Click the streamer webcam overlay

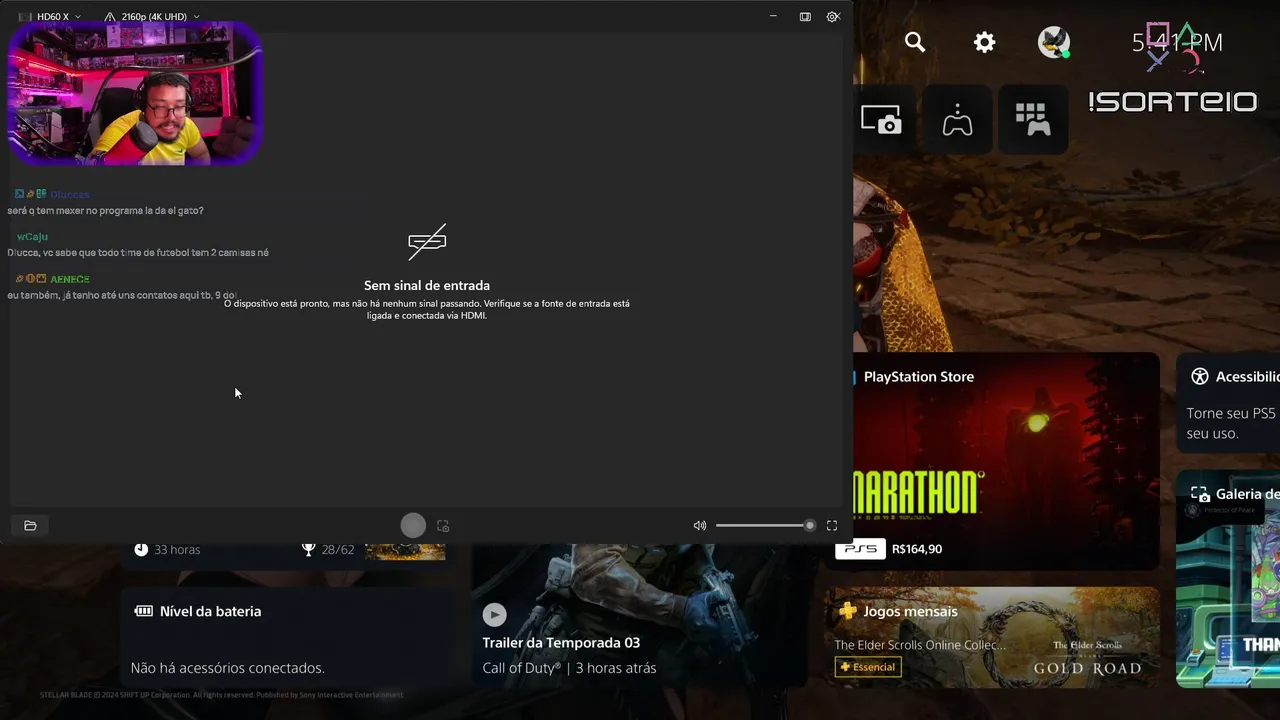(135, 93)
